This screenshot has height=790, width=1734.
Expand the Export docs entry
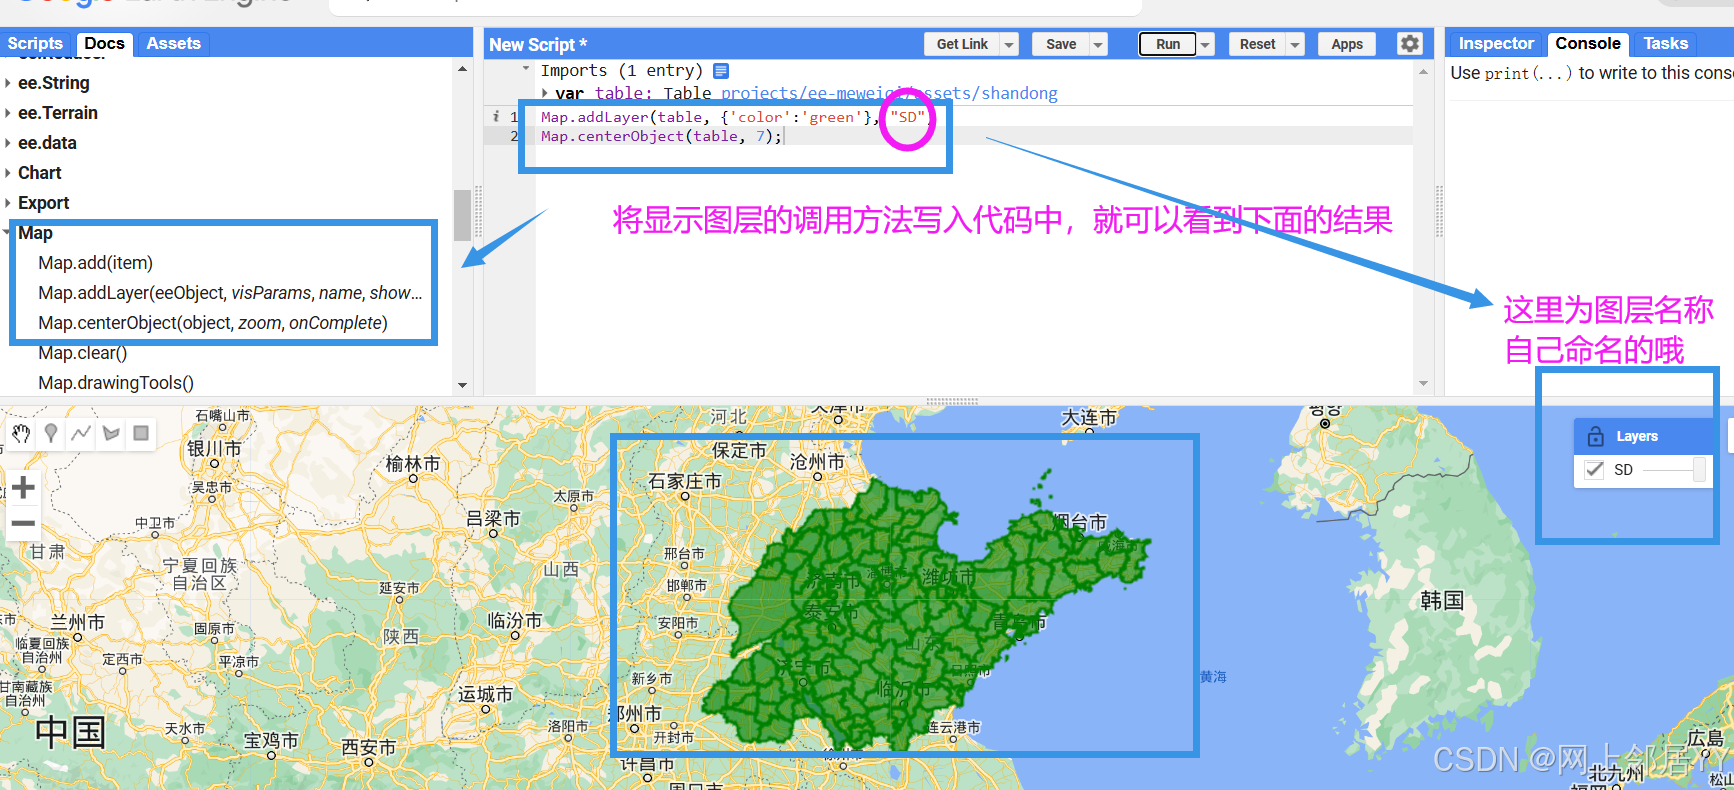point(8,203)
